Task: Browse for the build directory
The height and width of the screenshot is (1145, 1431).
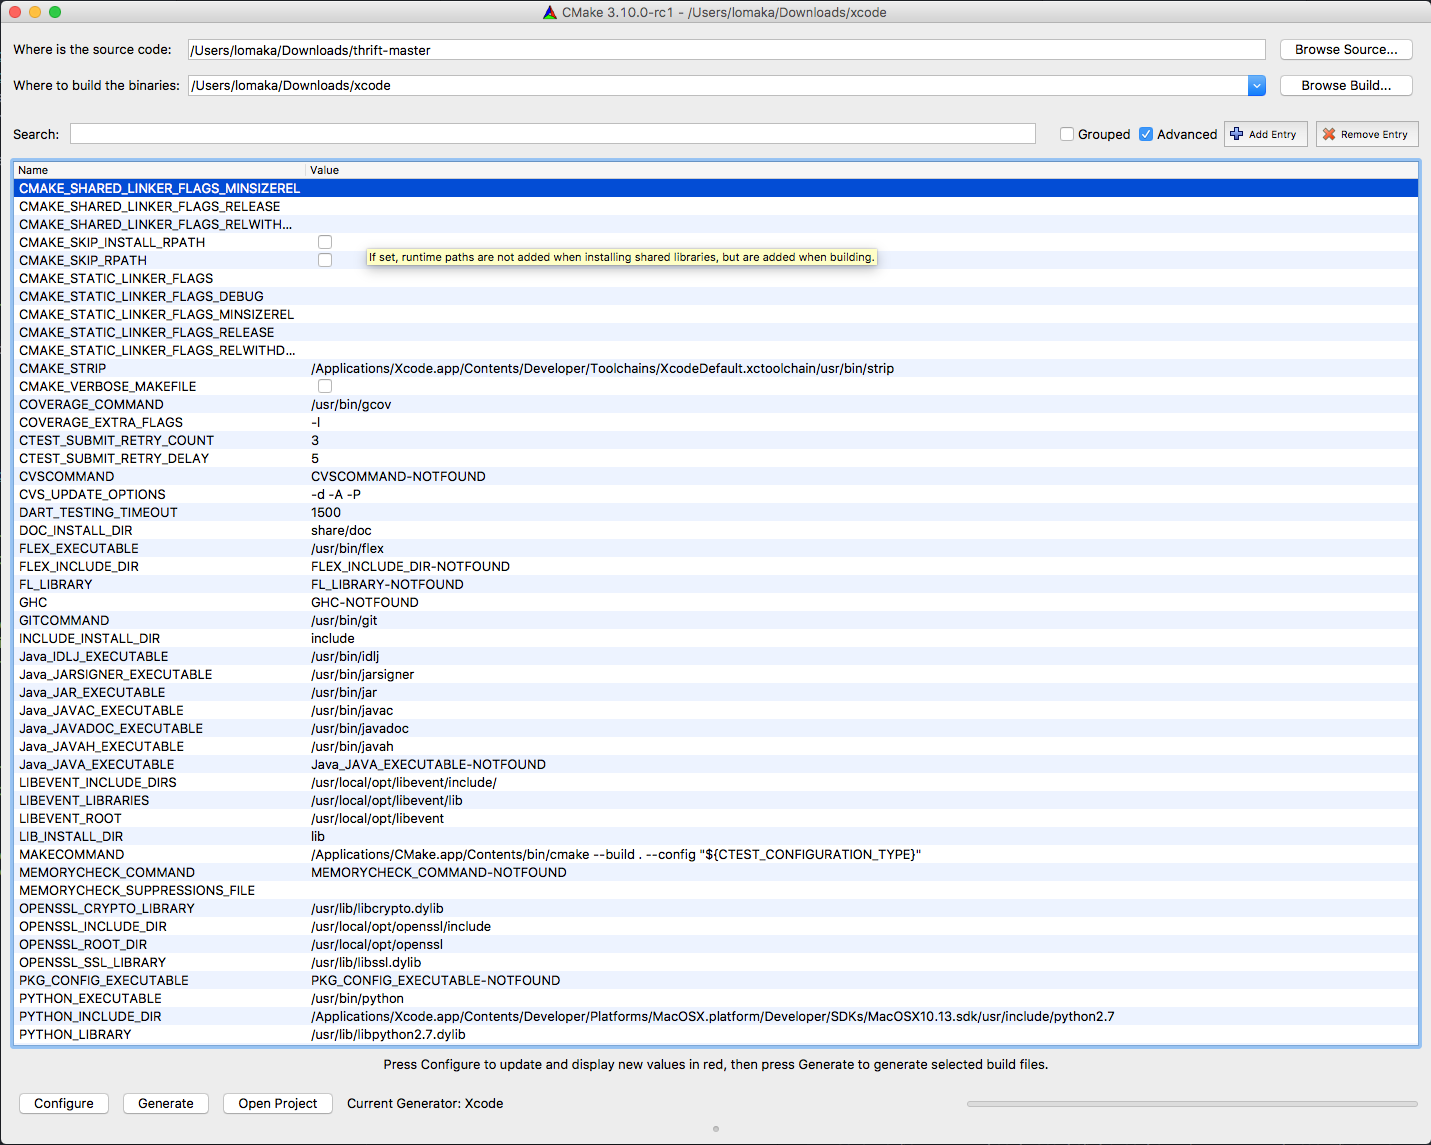Action: pyautogui.click(x=1346, y=86)
